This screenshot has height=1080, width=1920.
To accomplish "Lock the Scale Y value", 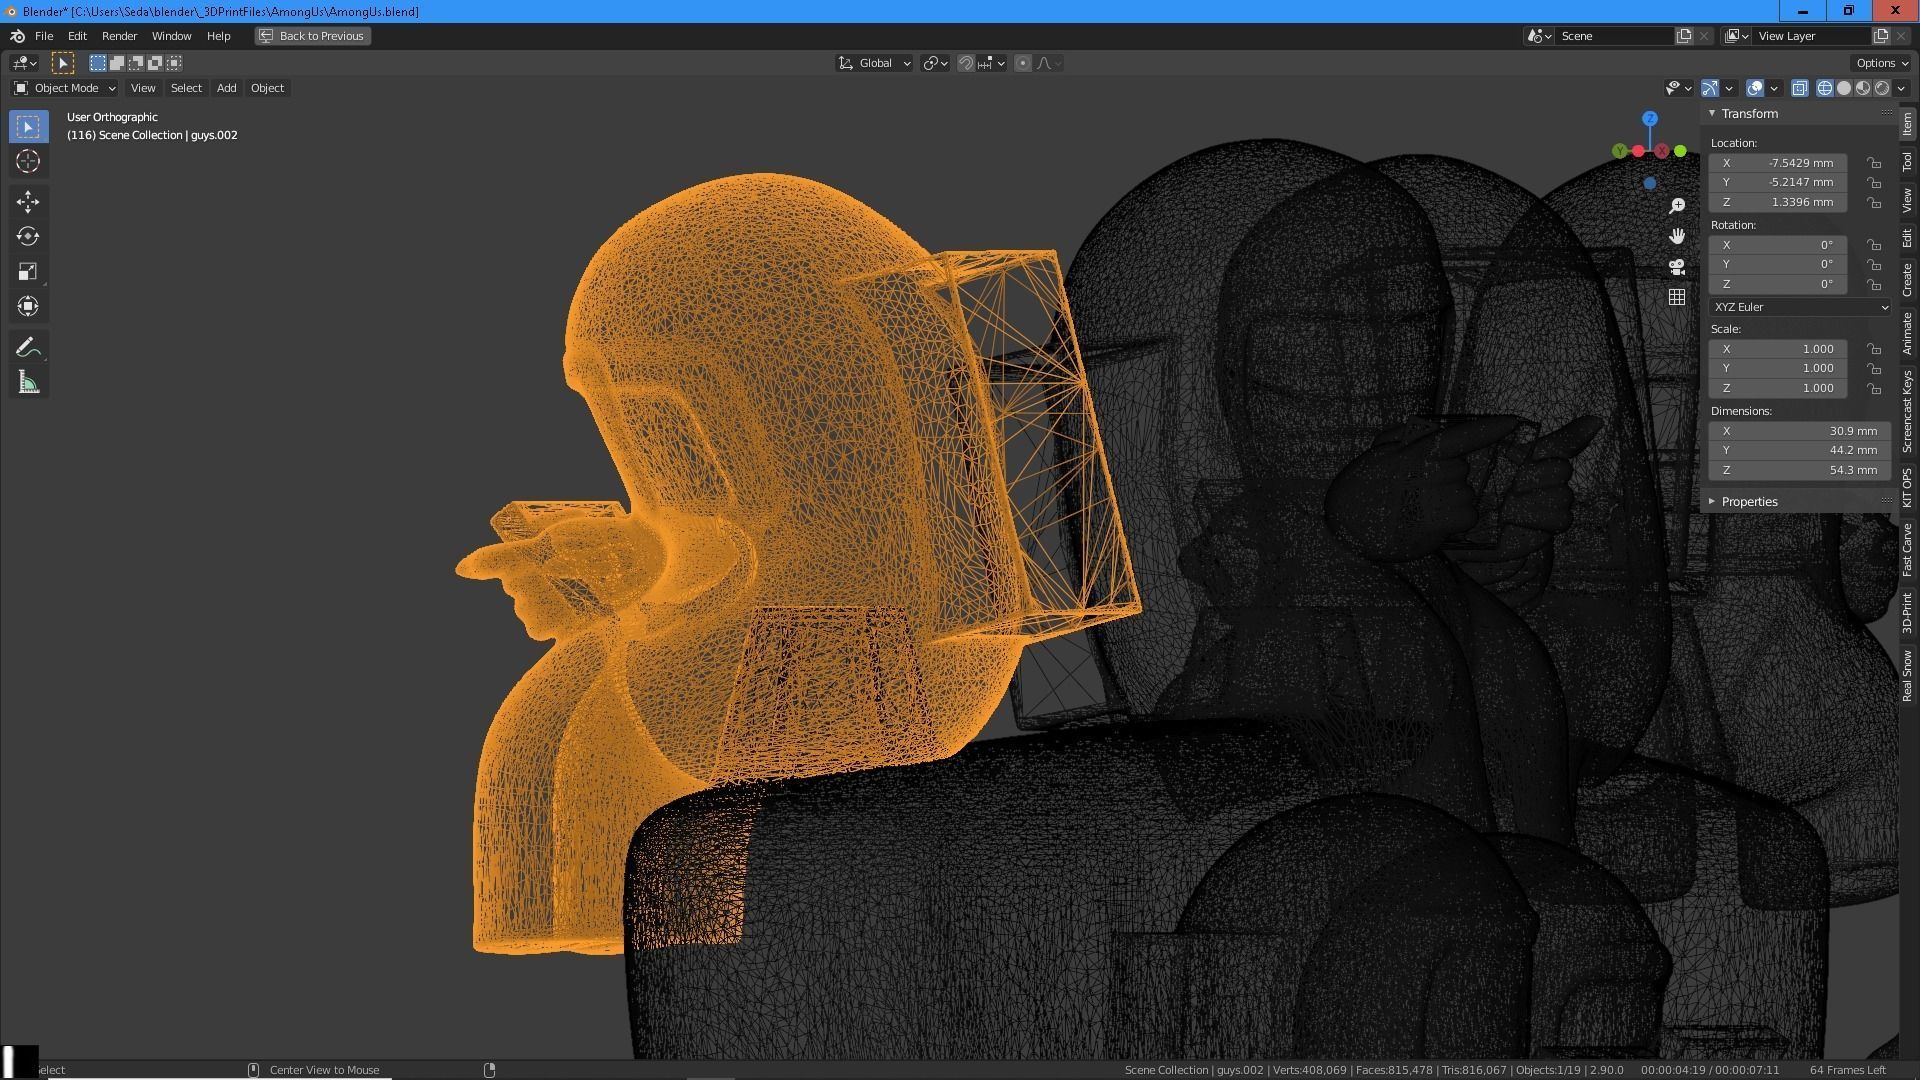I will click(1874, 369).
